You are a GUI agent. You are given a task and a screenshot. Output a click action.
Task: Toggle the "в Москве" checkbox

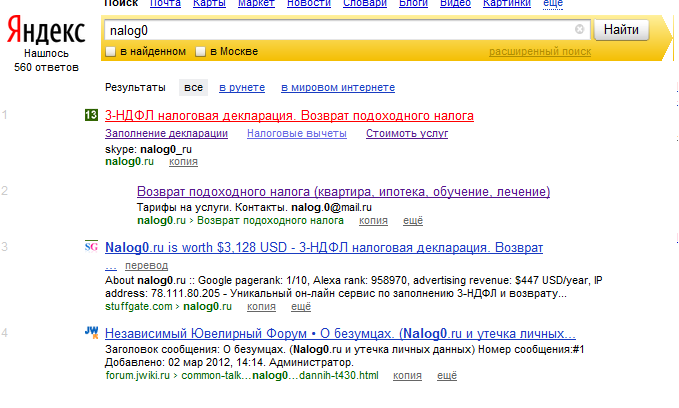point(201,51)
